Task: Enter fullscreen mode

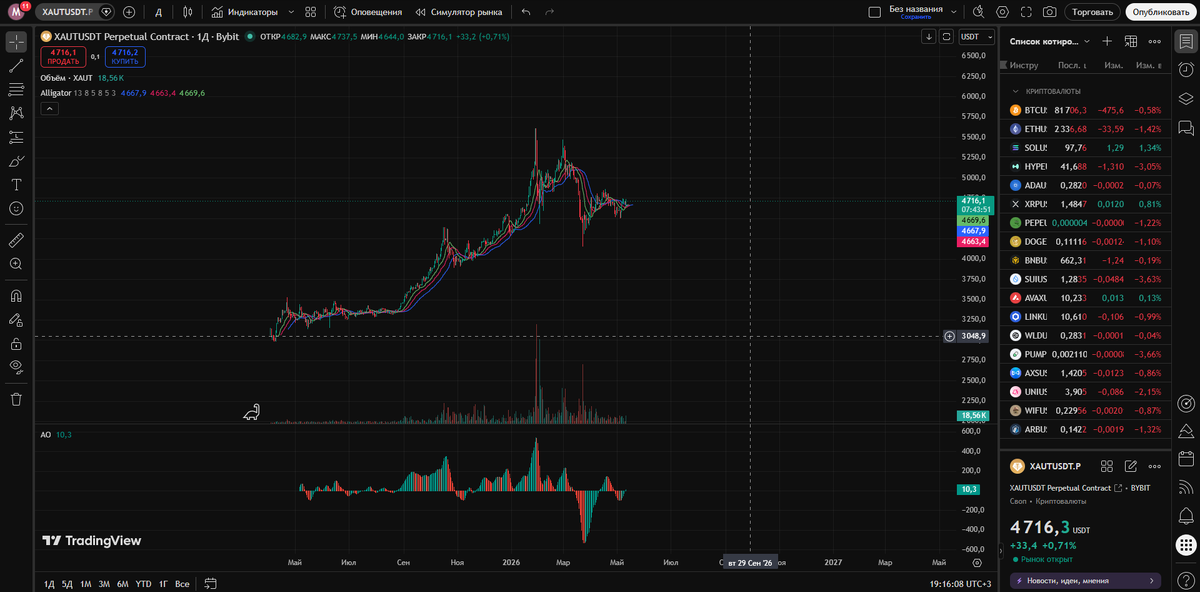Action: click(x=1026, y=12)
